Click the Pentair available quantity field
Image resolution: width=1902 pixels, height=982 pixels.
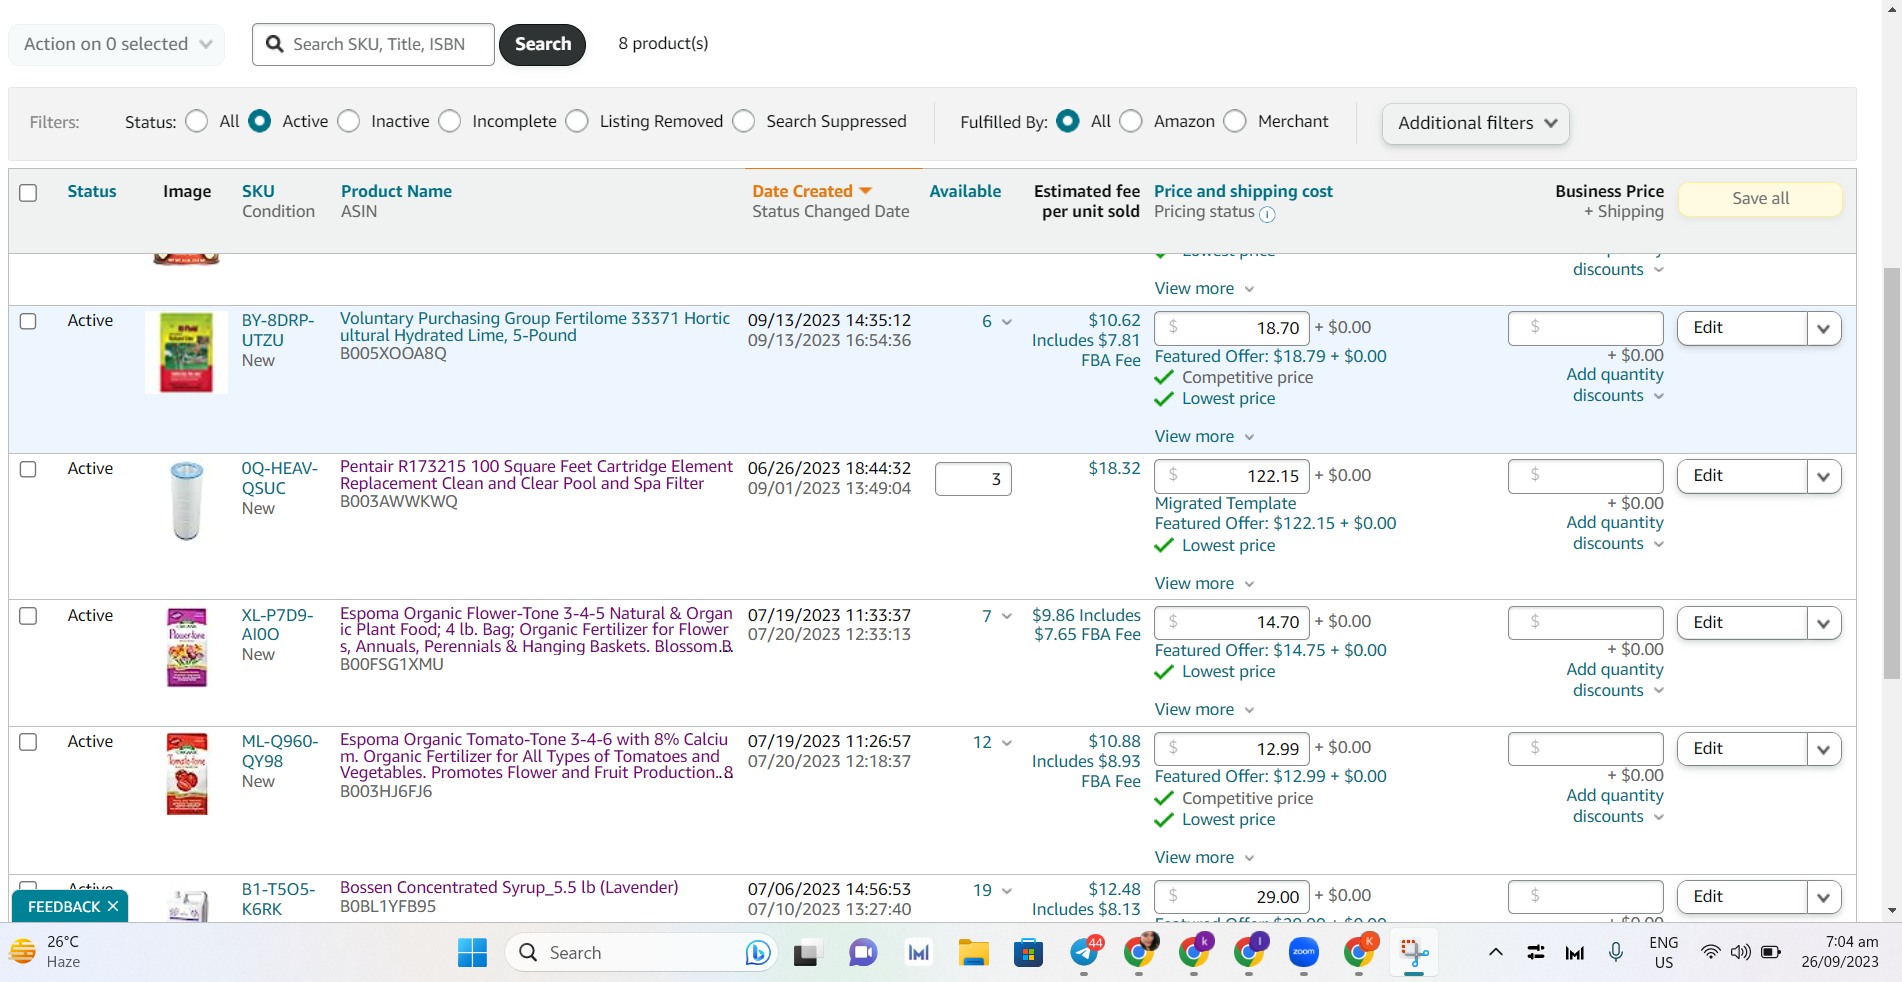click(x=973, y=479)
